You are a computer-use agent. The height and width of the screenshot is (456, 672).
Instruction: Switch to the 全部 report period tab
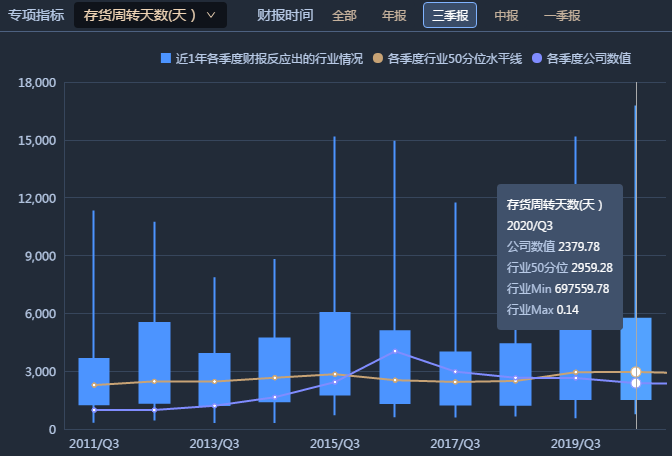tap(344, 16)
